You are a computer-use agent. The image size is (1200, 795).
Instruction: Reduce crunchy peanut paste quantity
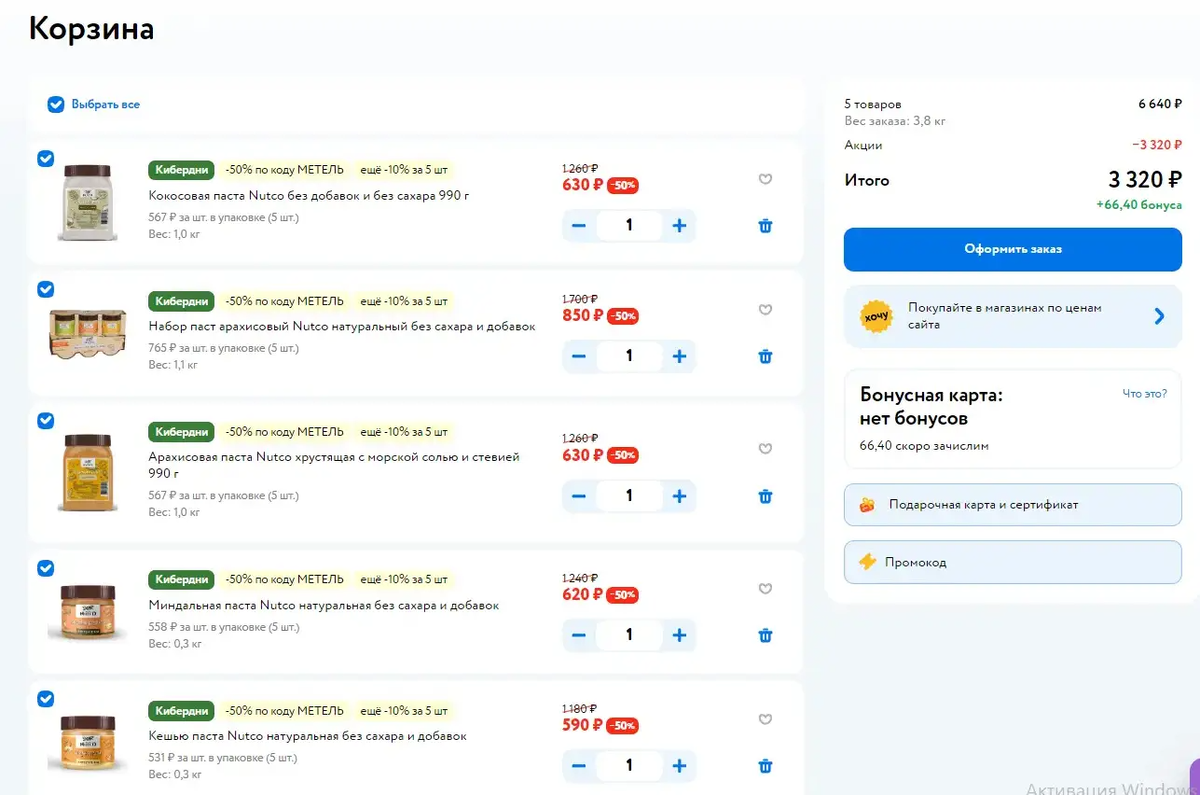(x=579, y=495)
